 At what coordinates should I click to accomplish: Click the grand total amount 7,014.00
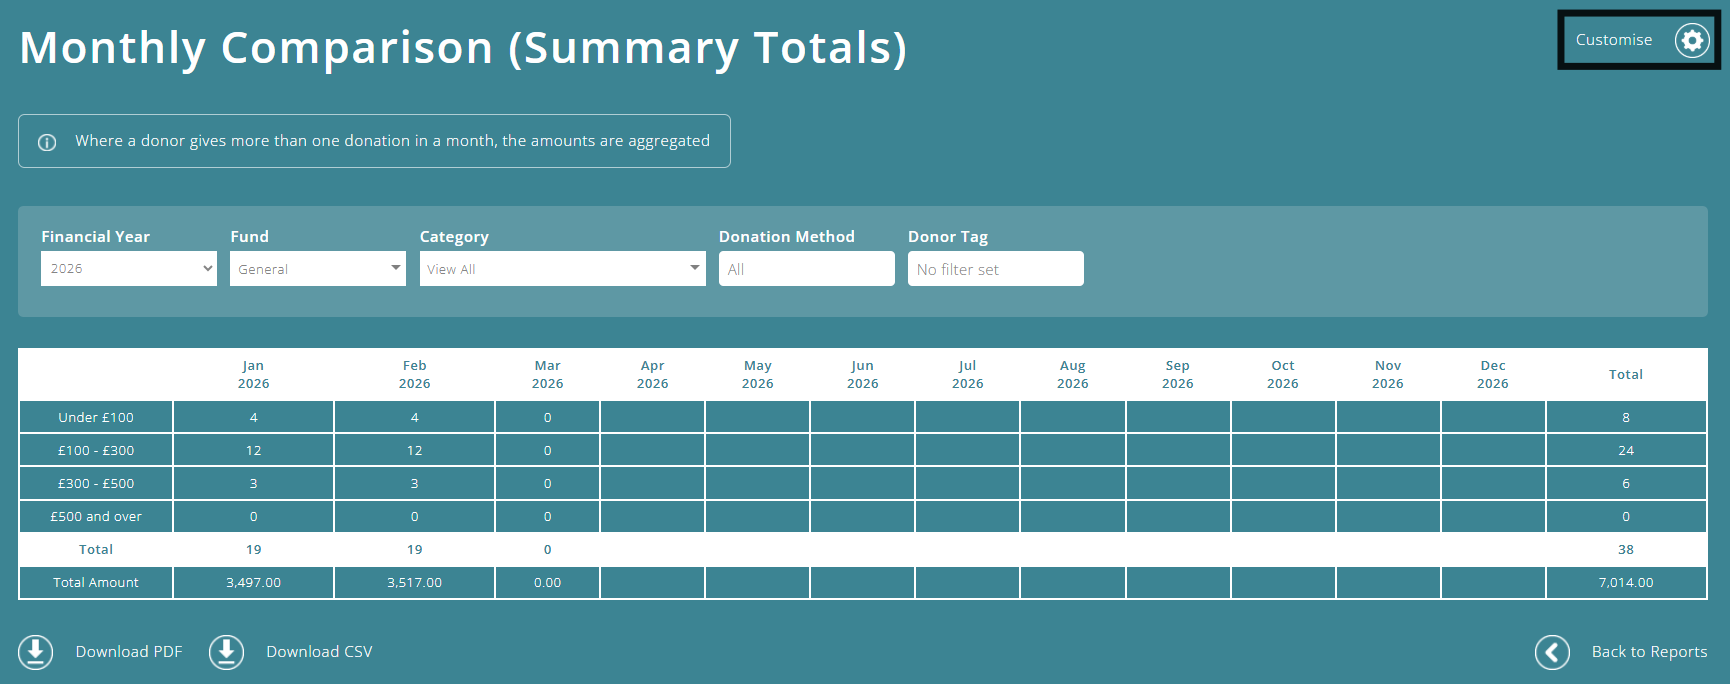(x=1626, y=582)
